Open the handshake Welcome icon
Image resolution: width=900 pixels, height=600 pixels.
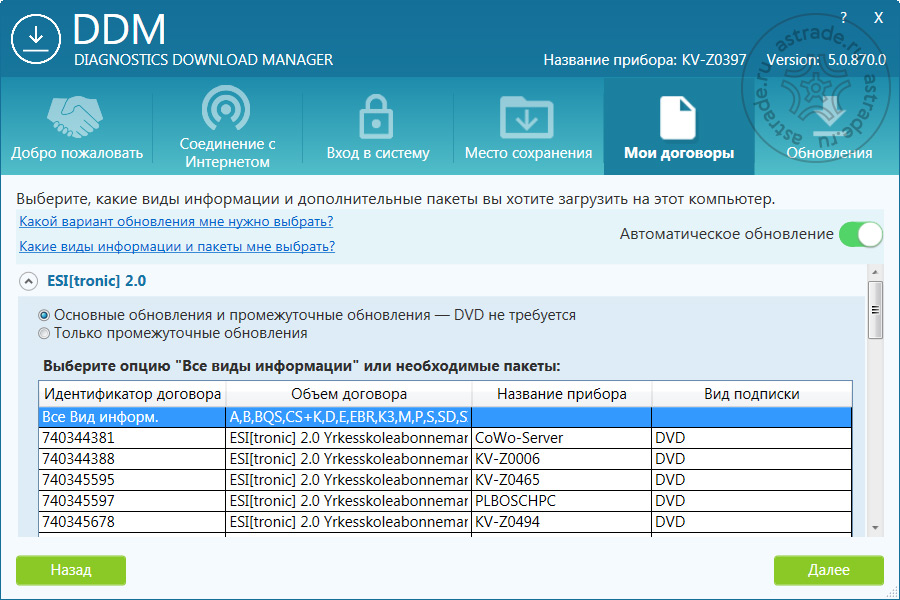click(75, 117)
